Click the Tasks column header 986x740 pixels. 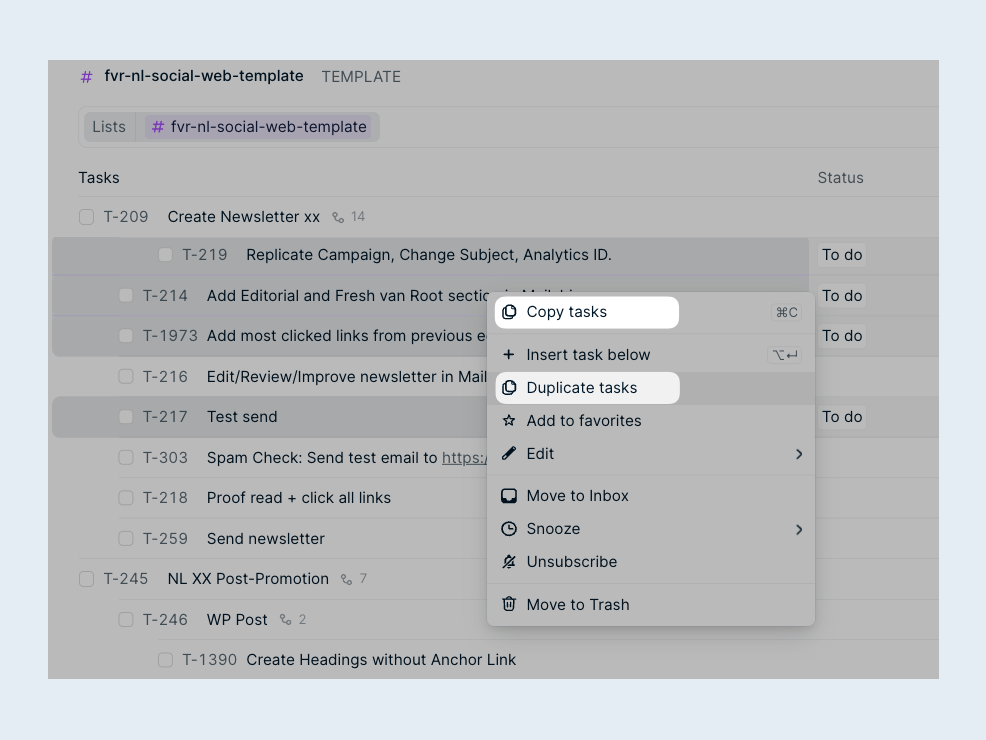point(99,178)
